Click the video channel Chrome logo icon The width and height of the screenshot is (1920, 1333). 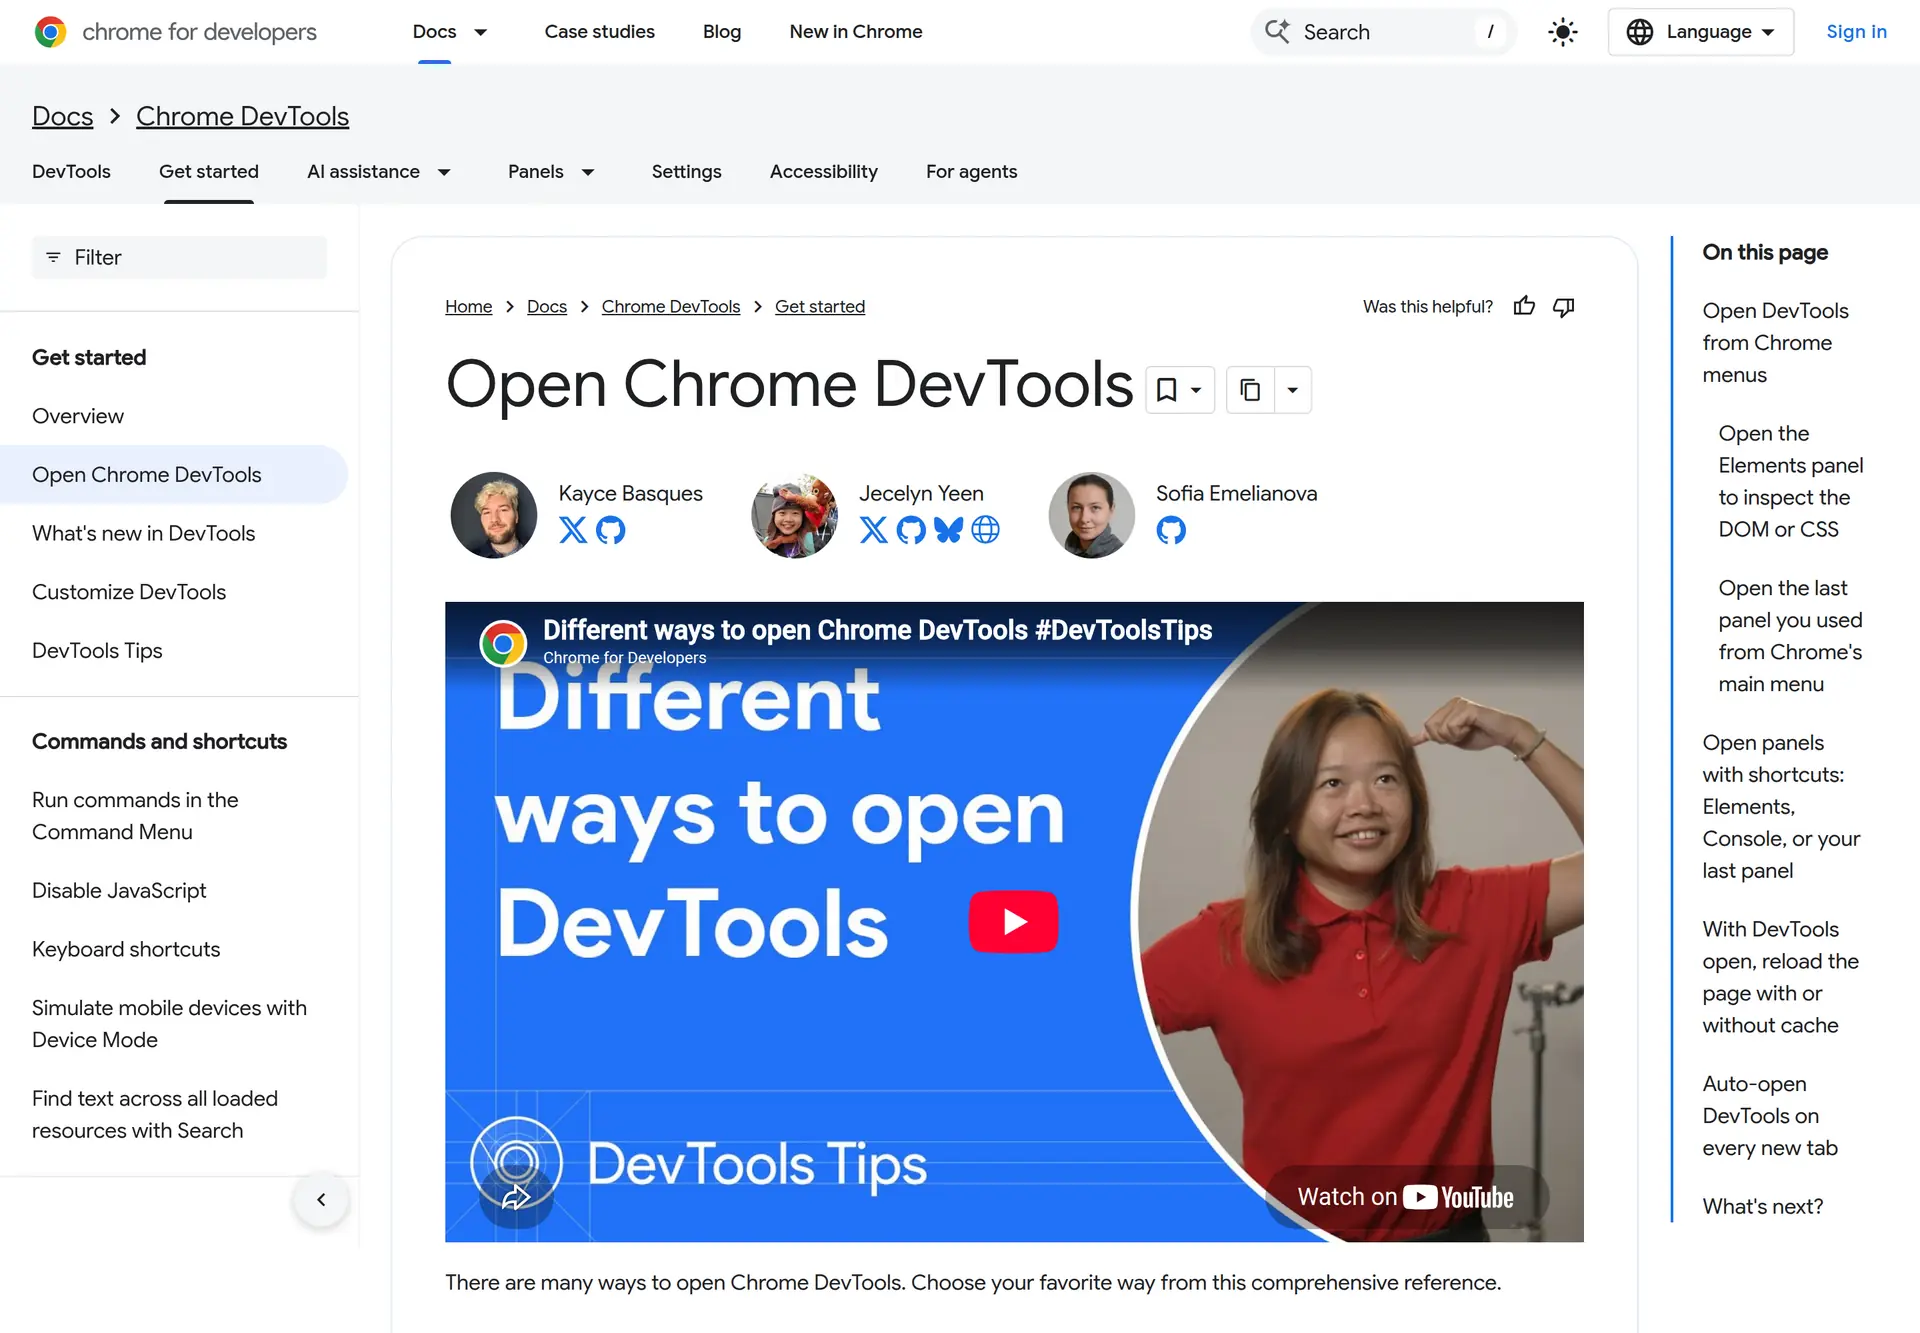(x=503, y=644)
